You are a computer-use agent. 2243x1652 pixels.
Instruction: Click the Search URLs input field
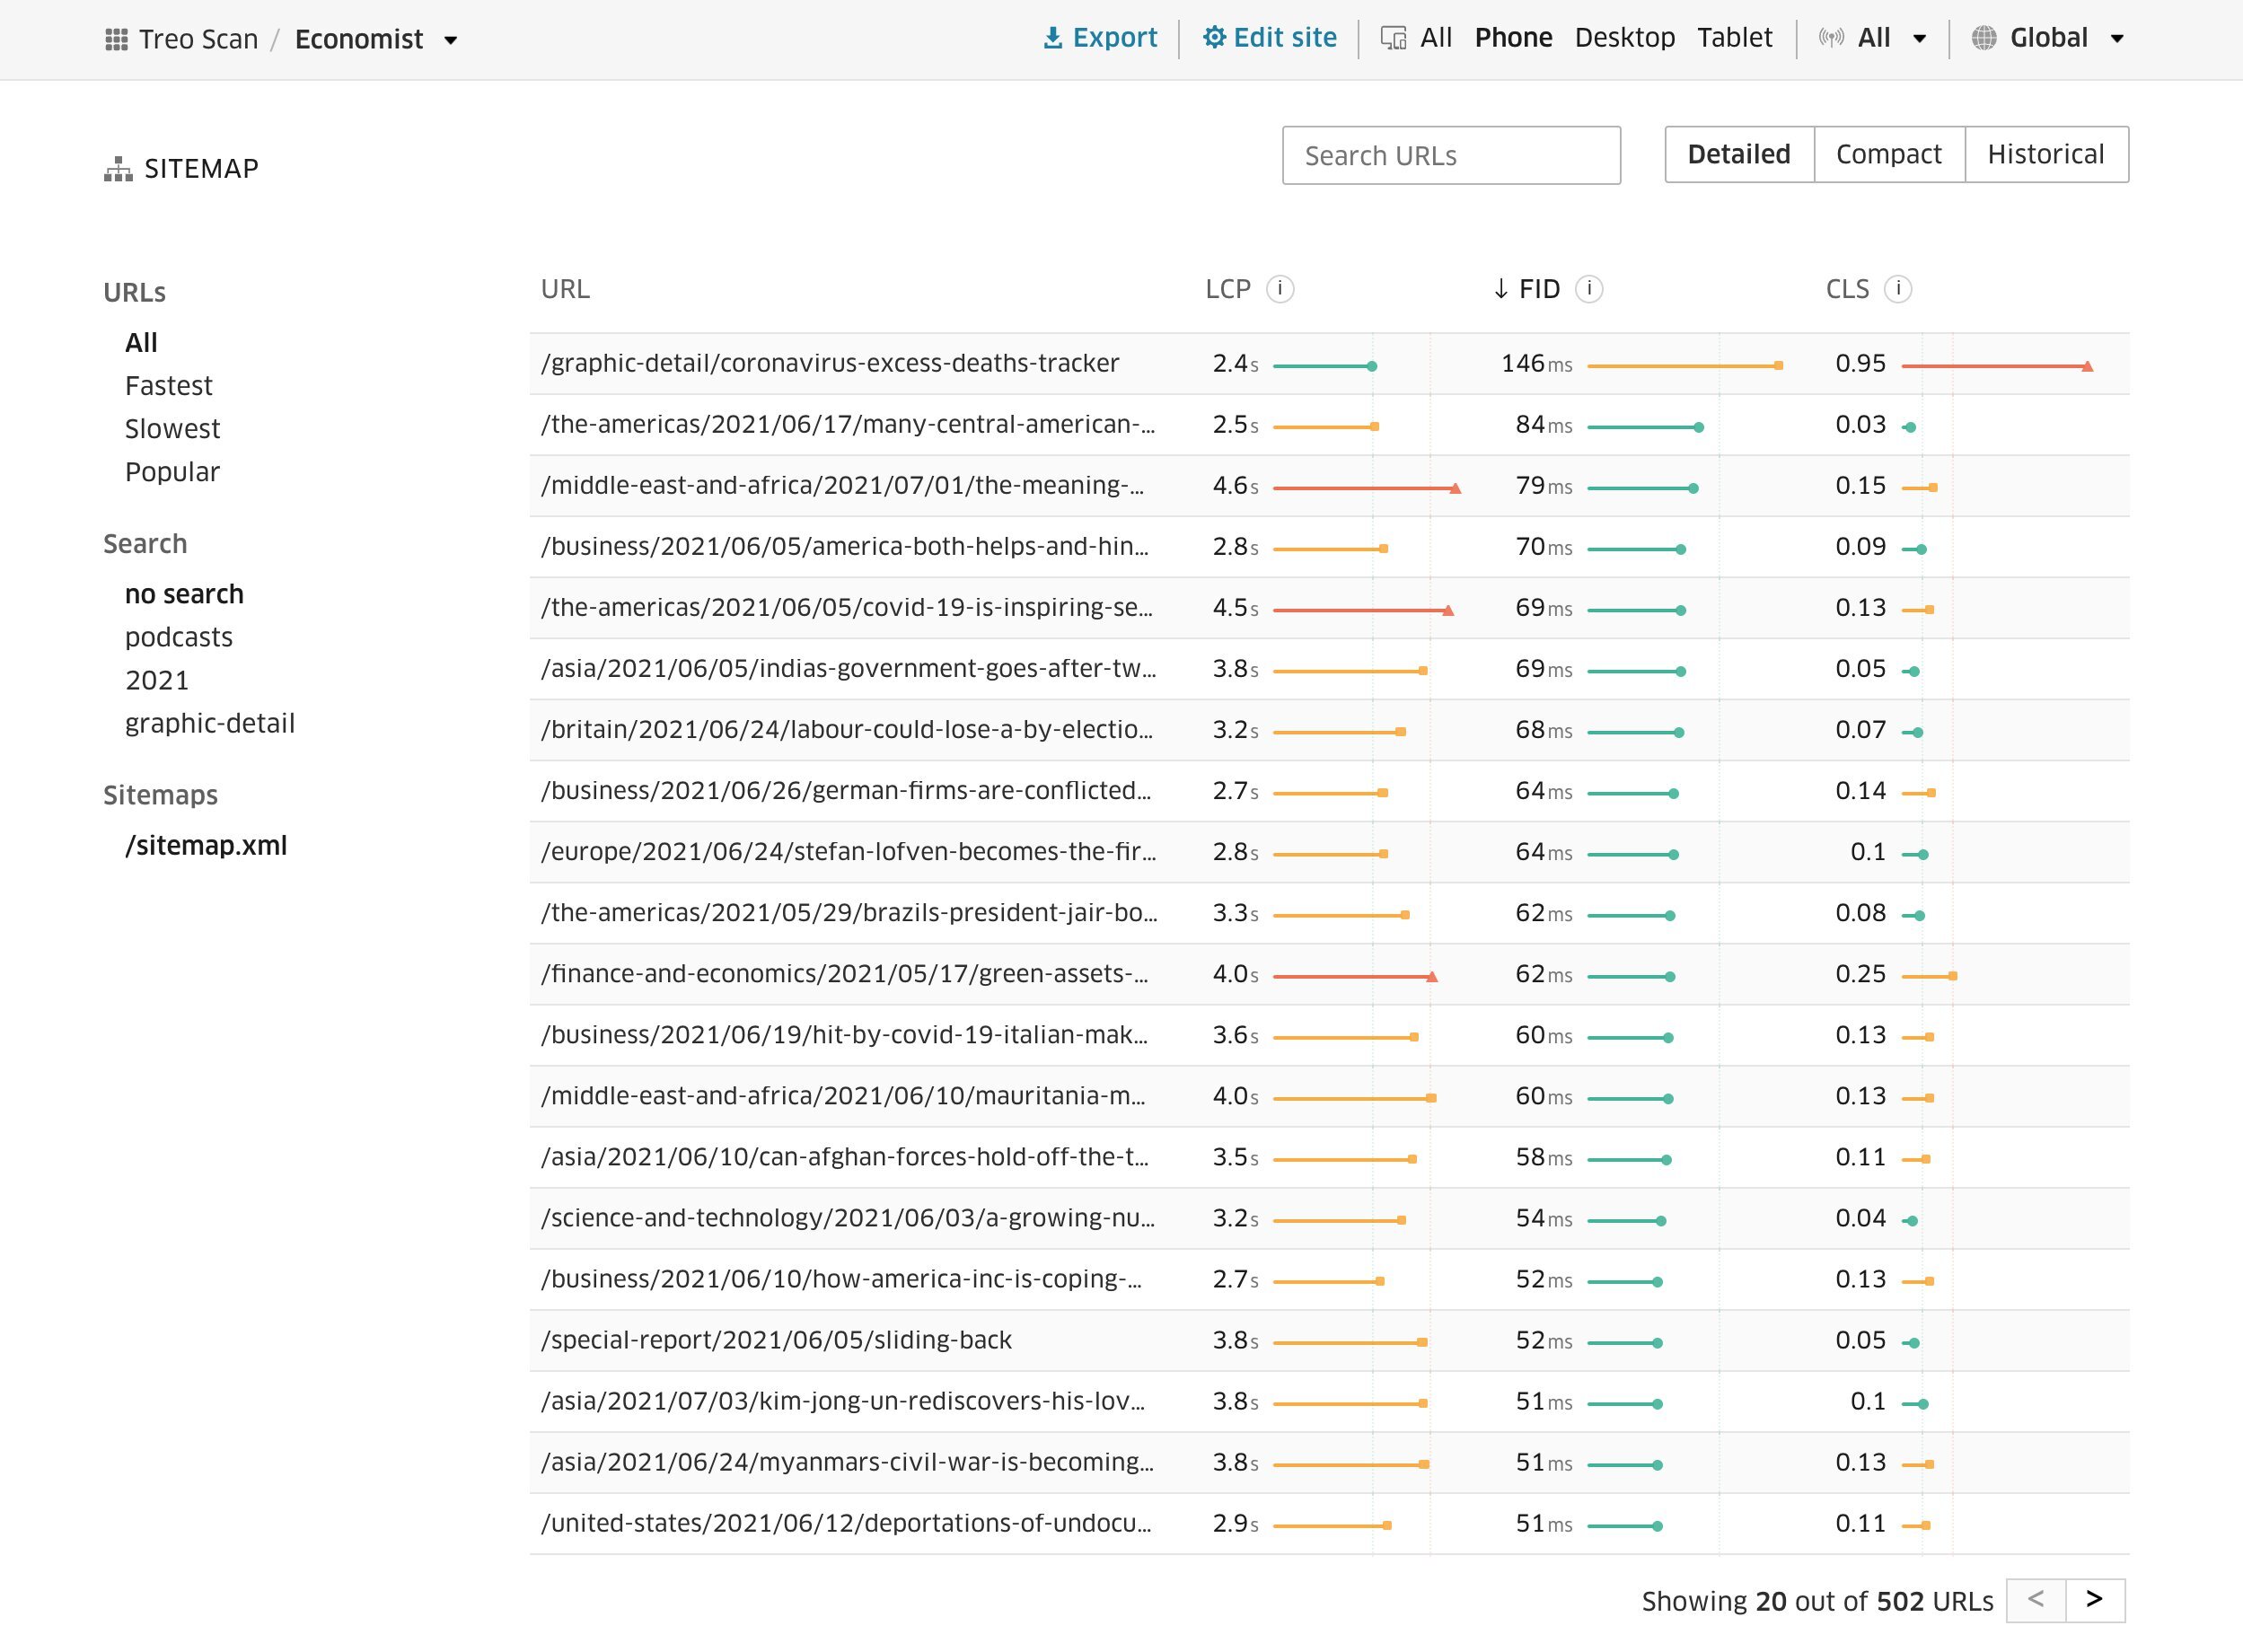(x=1451, y=155)
